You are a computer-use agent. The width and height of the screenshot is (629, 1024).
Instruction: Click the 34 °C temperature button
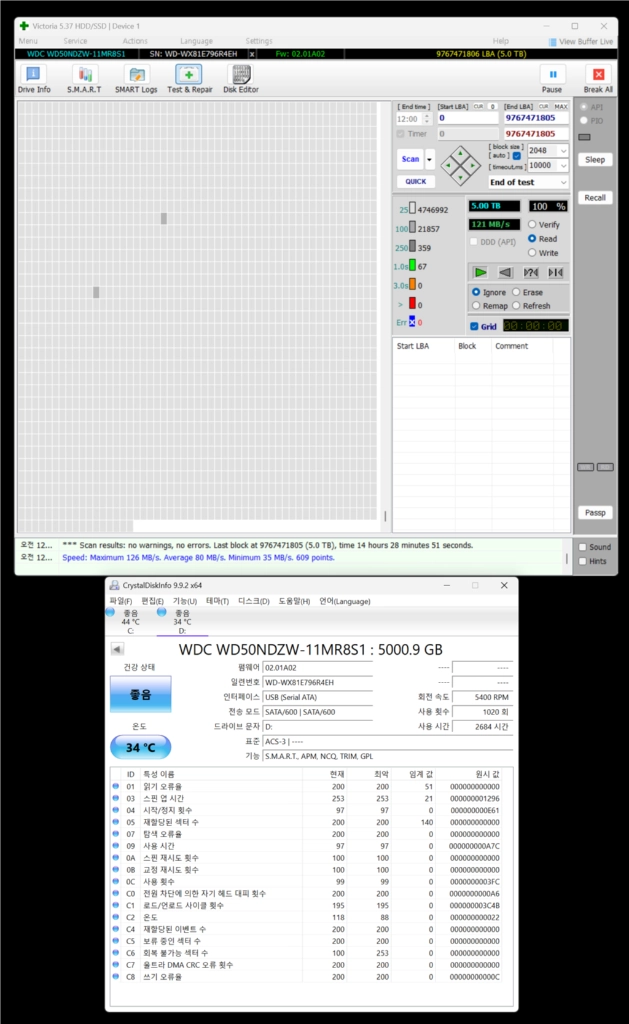[x=140, y=747]
